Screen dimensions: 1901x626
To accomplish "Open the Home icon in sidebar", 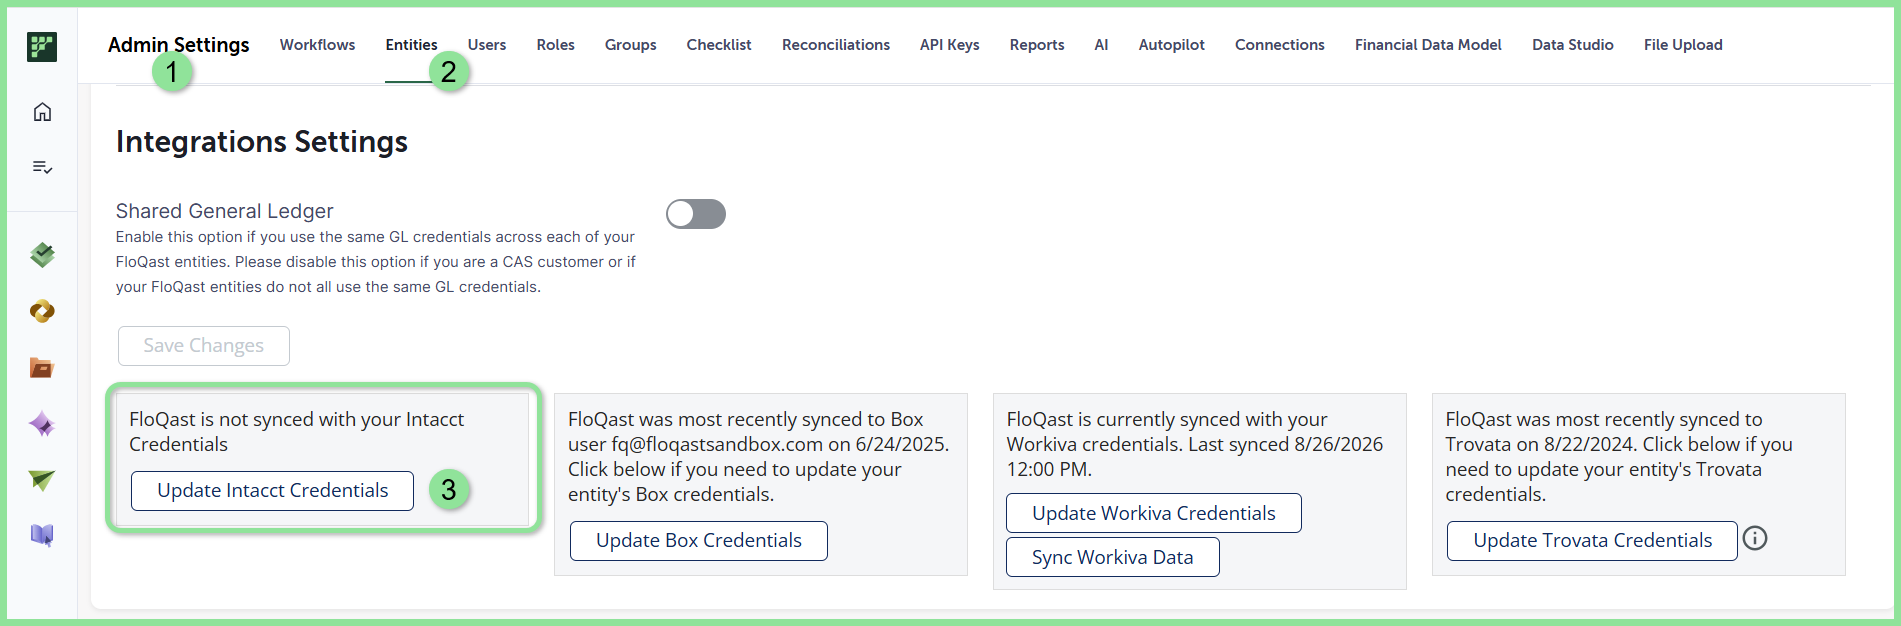I will [42, 112].
